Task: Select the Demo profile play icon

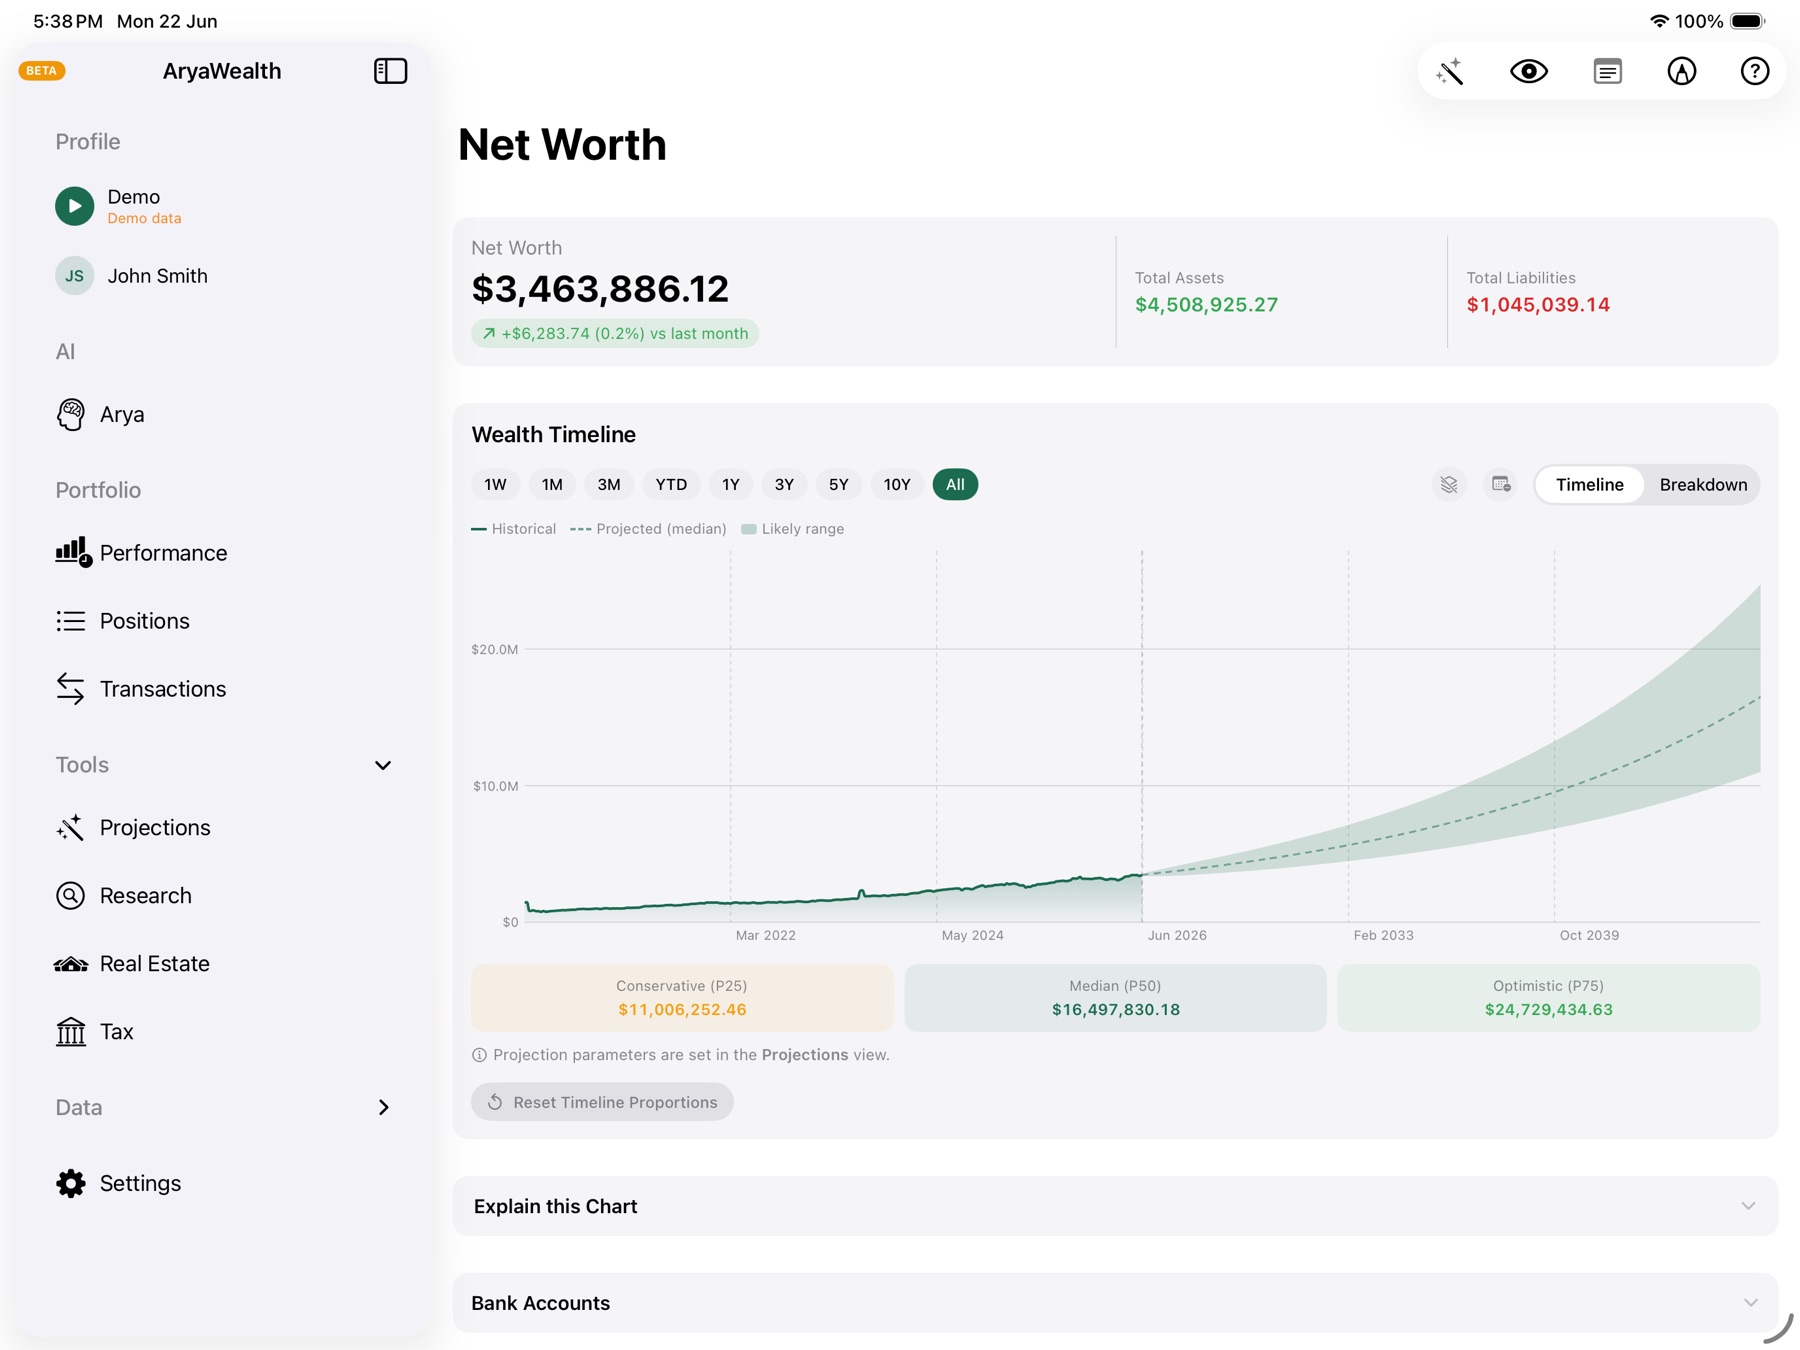Action: click(74, 206)
